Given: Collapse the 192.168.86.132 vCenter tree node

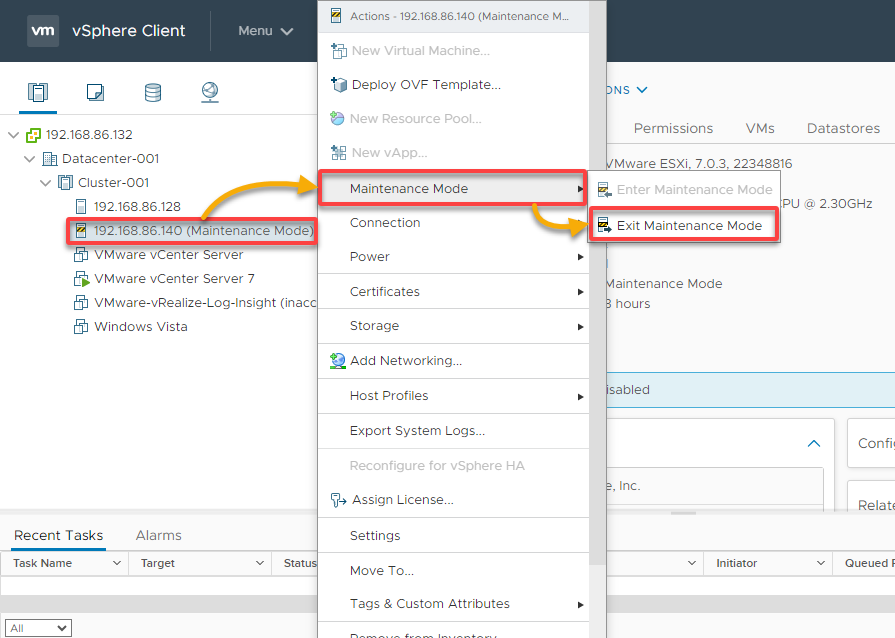Looking at the screenshot, I should [13, 135].
